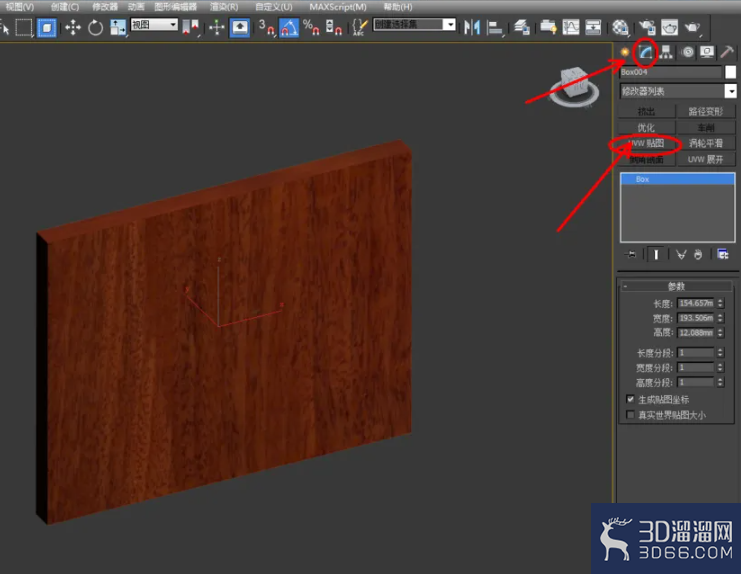Click the white object color swatch
741x574 pixels.
(x=730, y=72)
